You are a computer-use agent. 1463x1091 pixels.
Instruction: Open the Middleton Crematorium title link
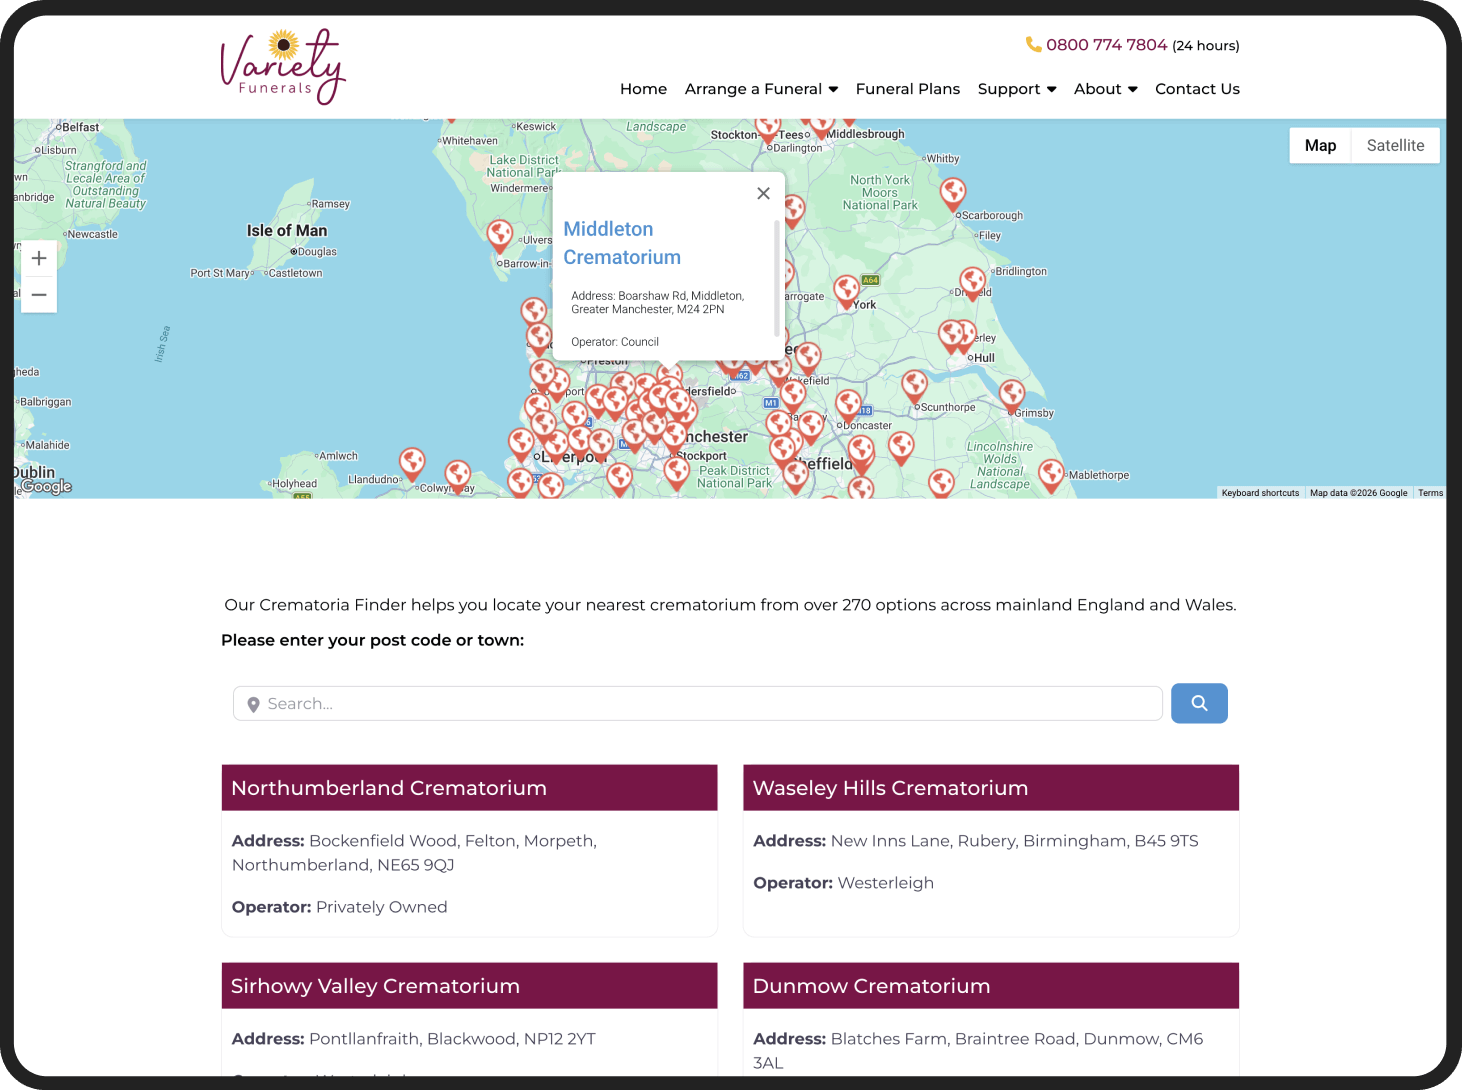(622, 243)
